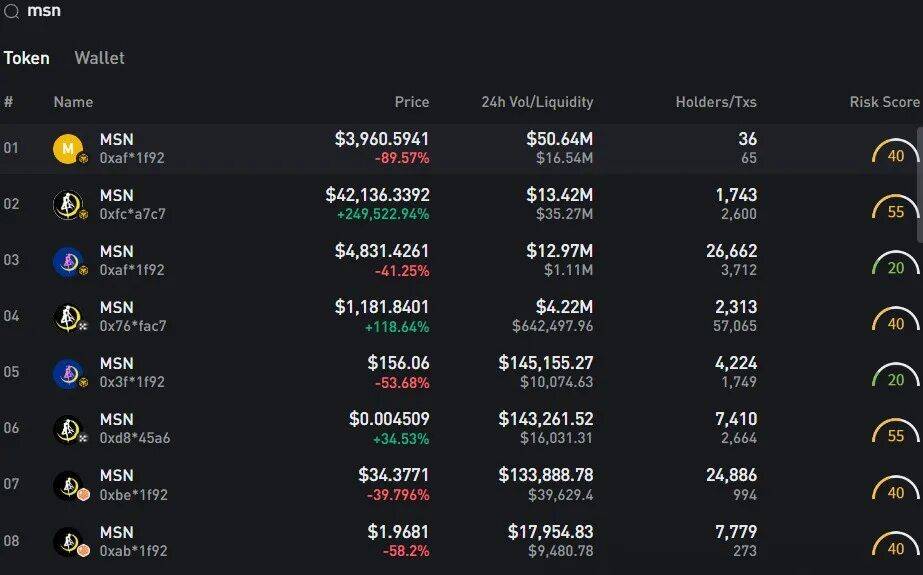Click the token logo for 0xfc*a7c7

coord(67,205)
